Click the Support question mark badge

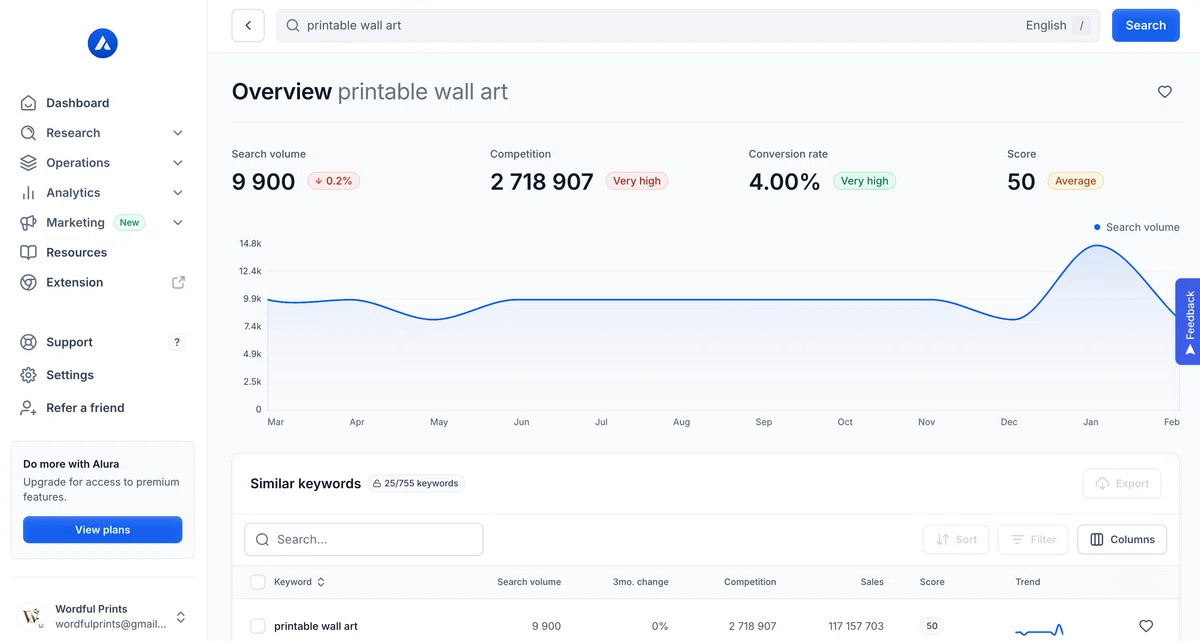click(x=177, y=342)
